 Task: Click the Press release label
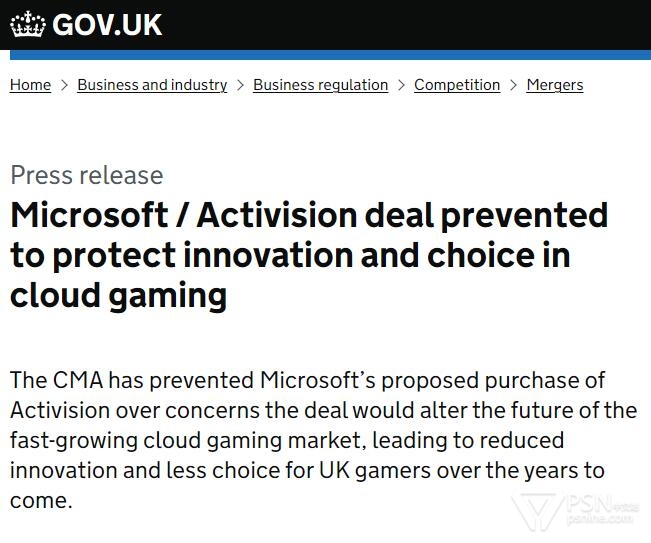tap(86, 175)
